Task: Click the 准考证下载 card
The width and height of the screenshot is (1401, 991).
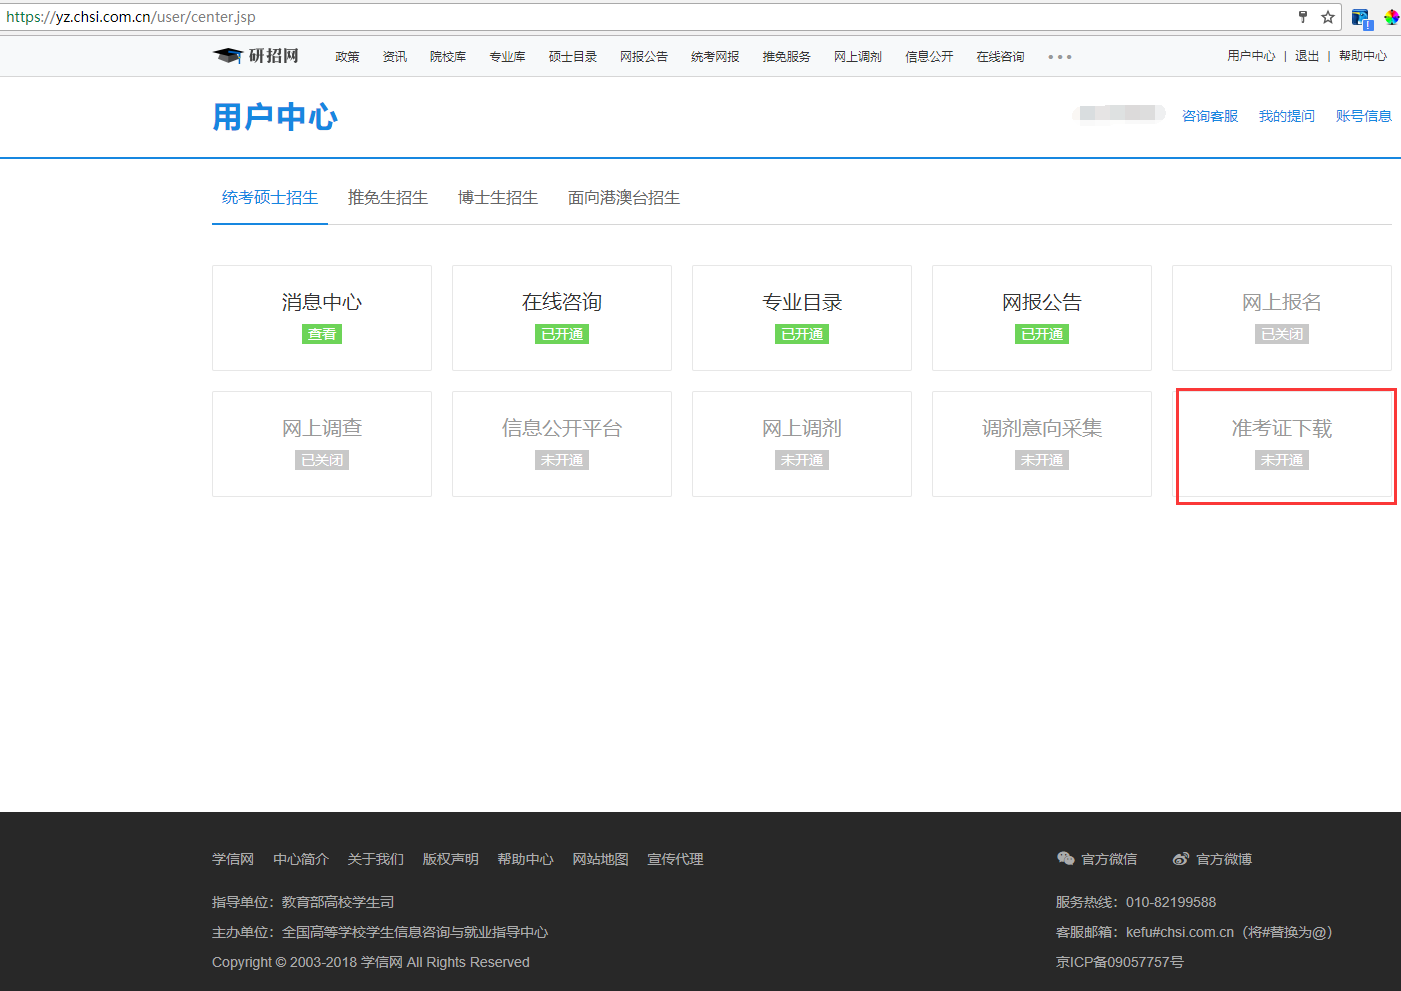Action: pos(1282,443)
